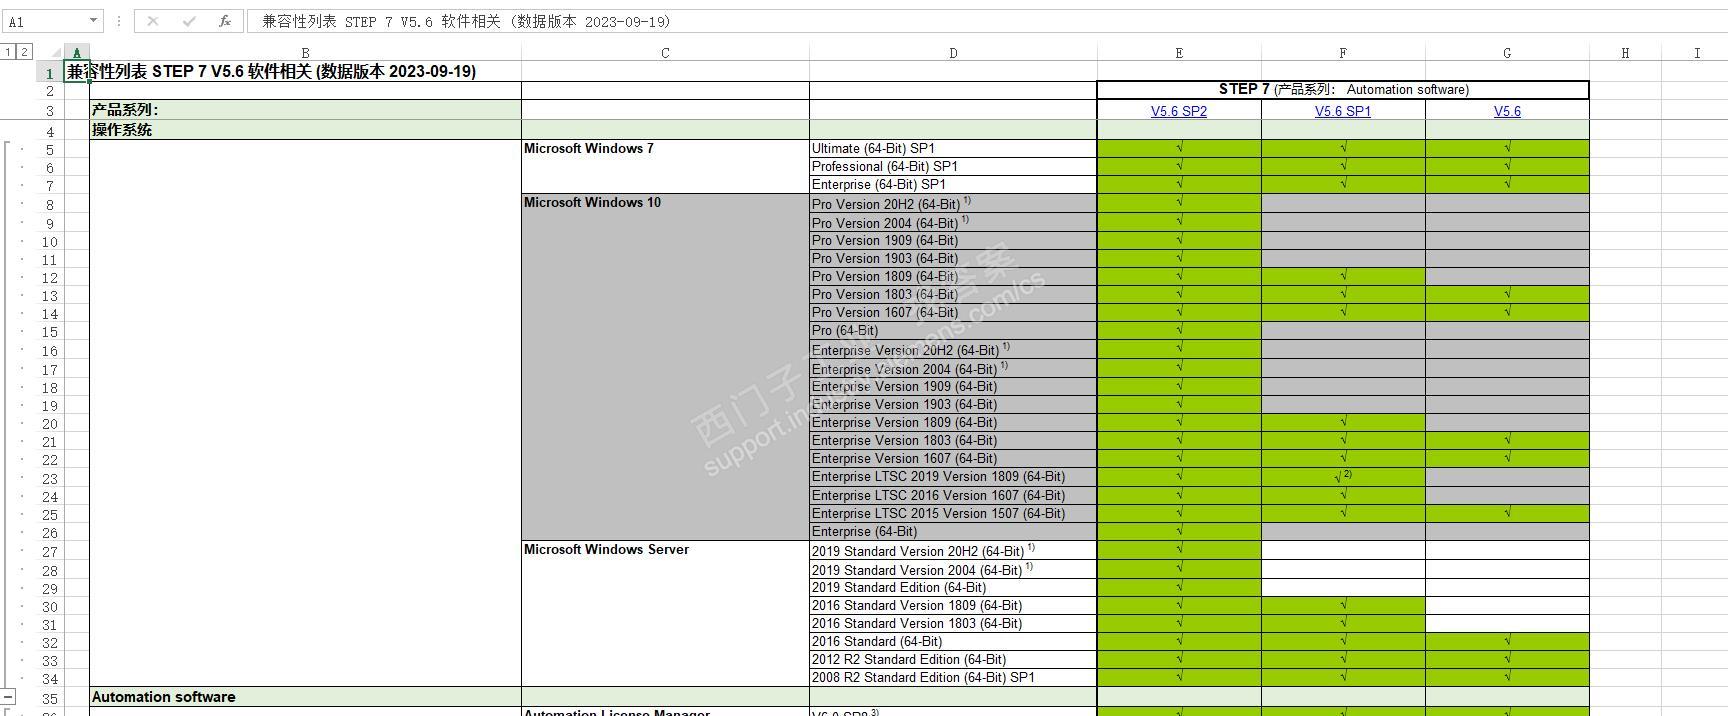Open the insert function fx icon

point(225,21)
